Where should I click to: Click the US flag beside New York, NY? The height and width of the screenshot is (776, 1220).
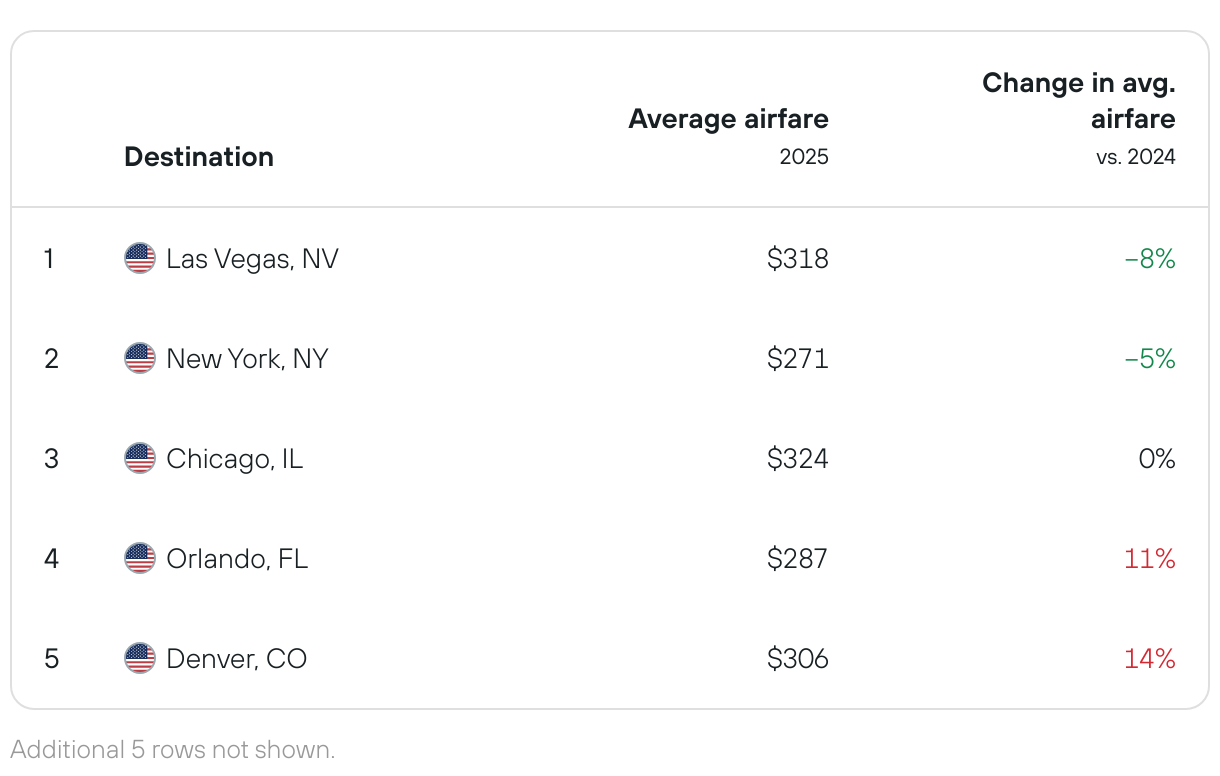(140, 358)
